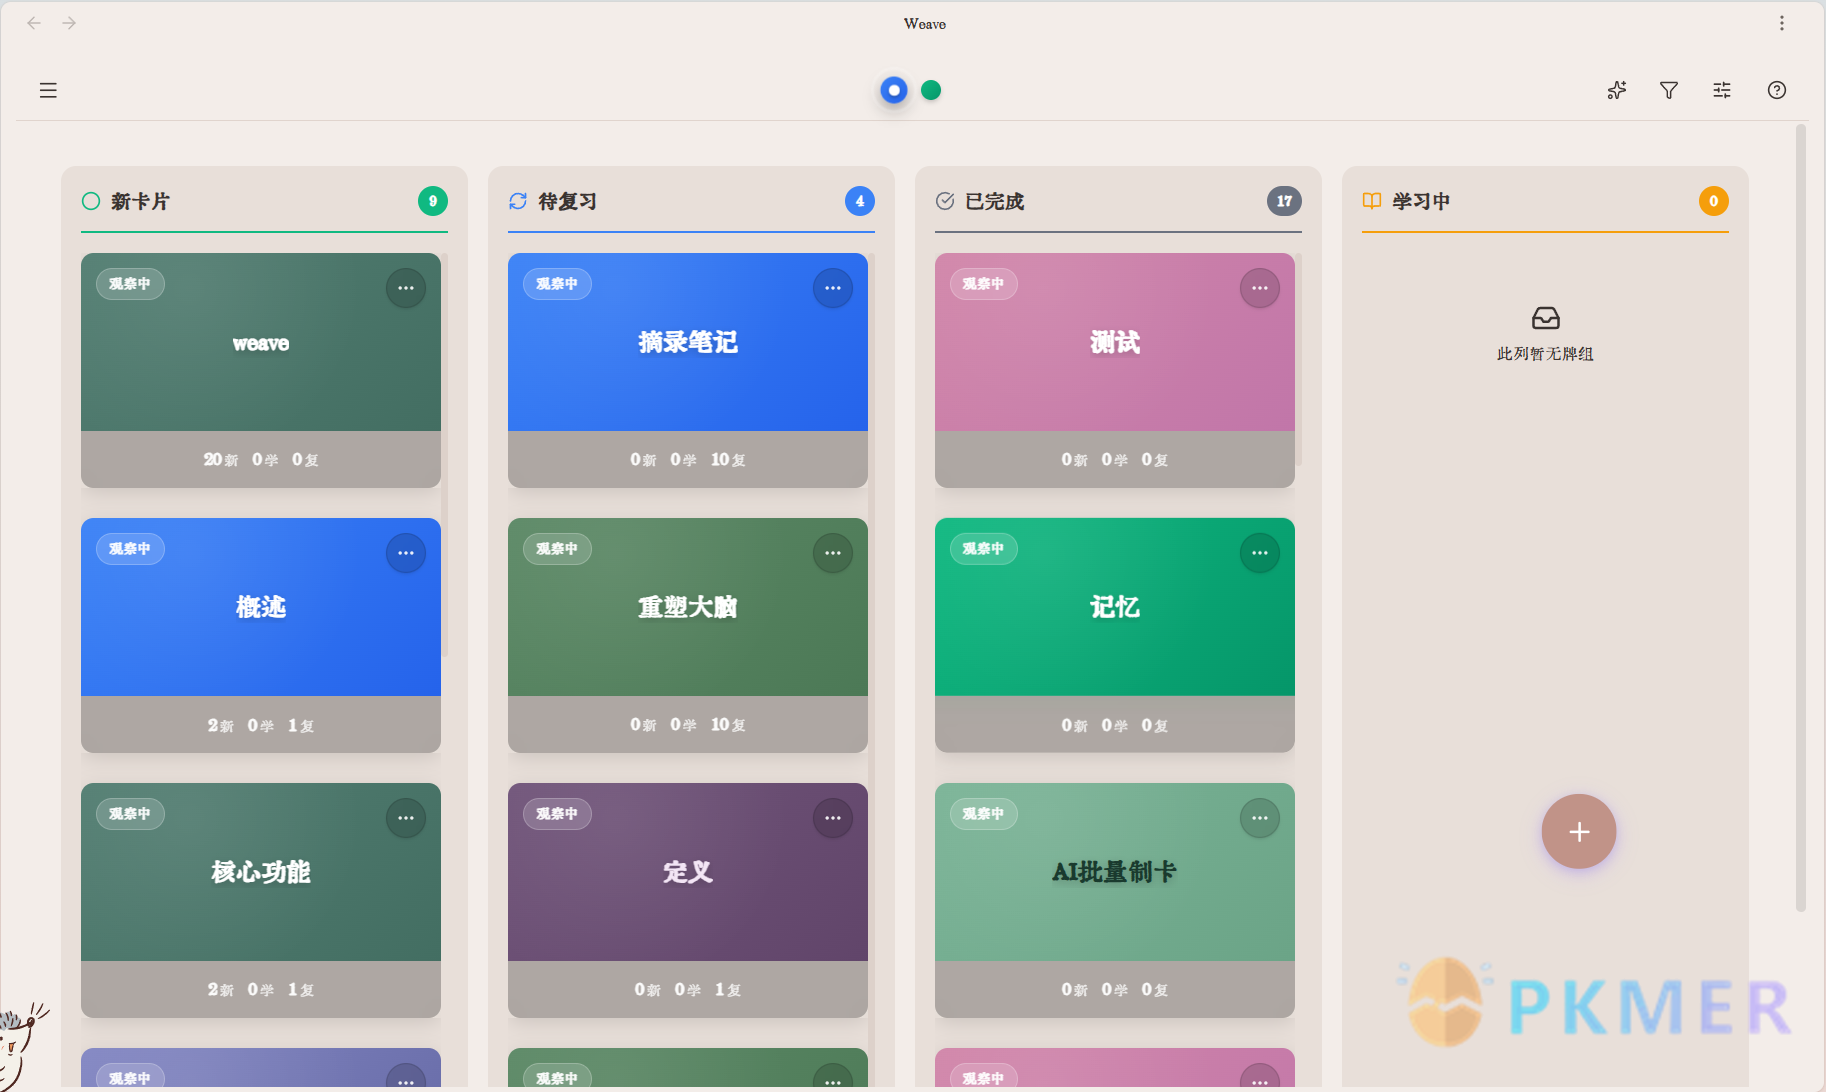Open help via the question mark icon

coord(1777,90)
